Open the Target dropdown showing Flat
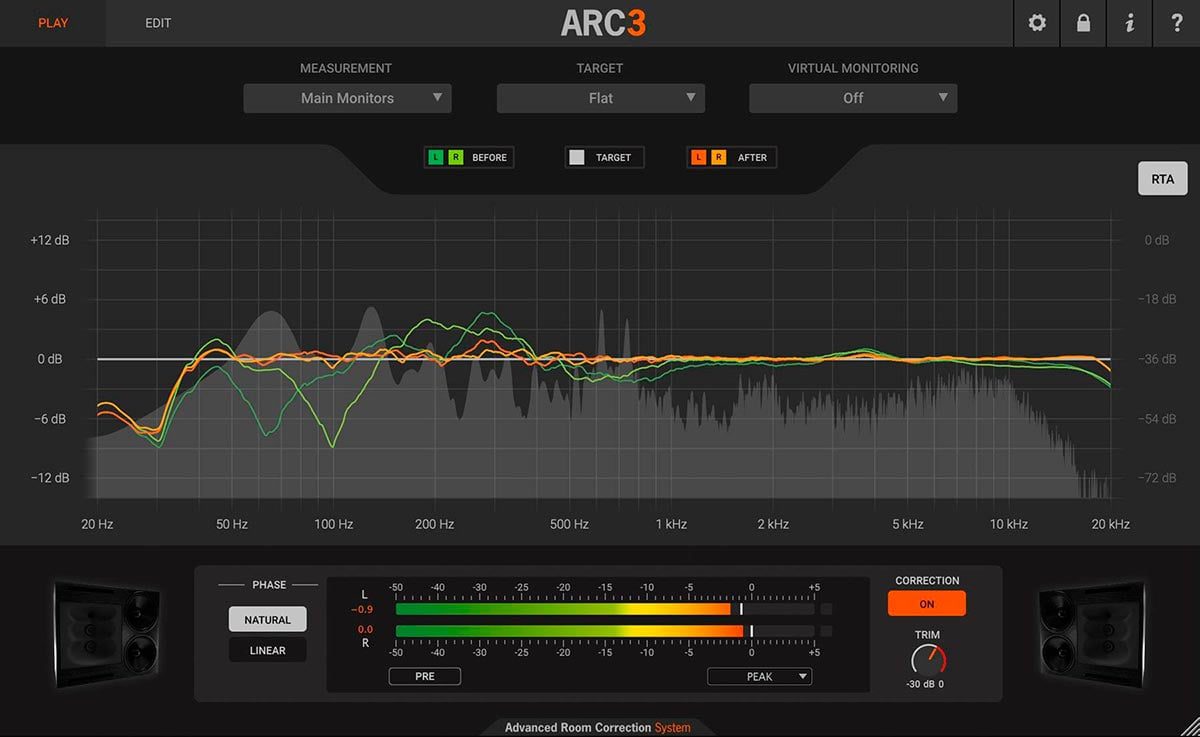The height and width of the screenshot is (737, 1200). [601, 98]
